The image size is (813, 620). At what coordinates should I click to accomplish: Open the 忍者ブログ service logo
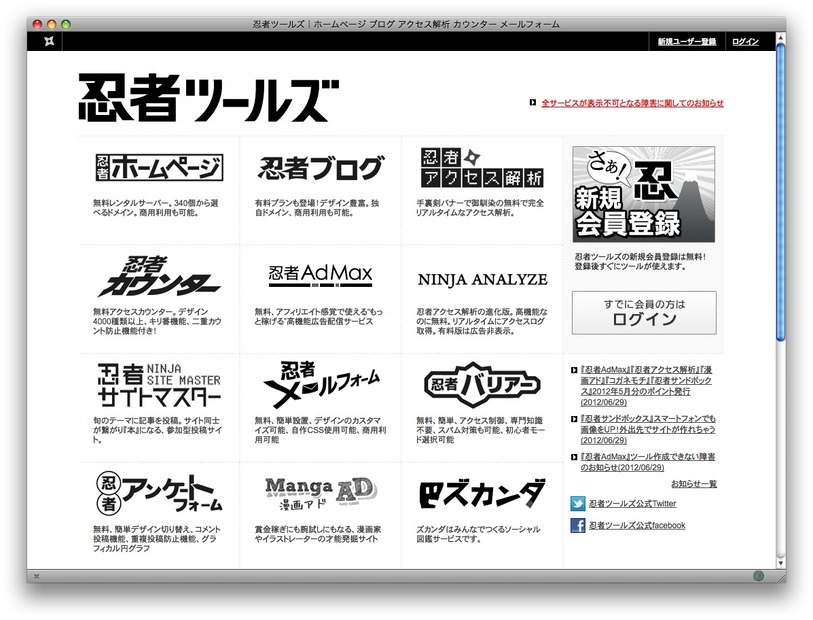[x=321, y=168]
